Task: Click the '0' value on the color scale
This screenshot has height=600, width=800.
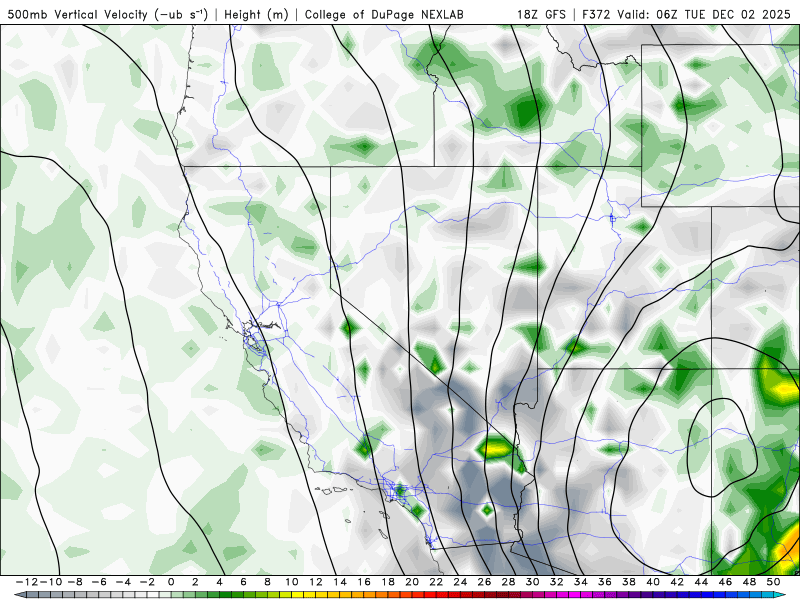Action: (x=171, y=582)
